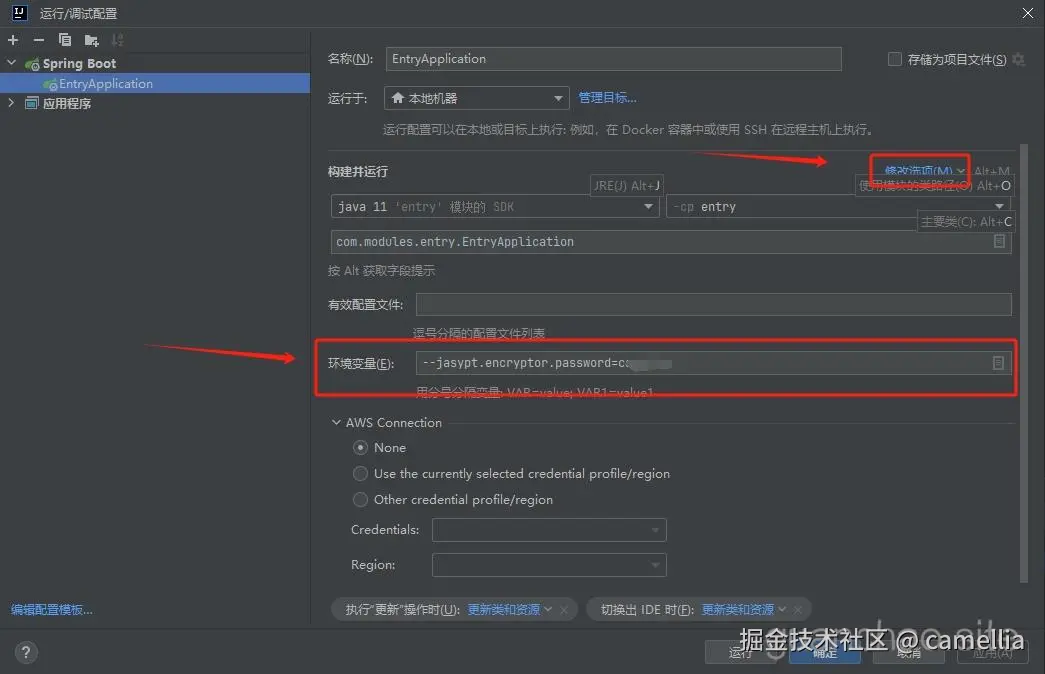Image resolution: width=1045 pixels, height=674 pixels.
Task: Remove the selected configuration
Action: point(39,40)
